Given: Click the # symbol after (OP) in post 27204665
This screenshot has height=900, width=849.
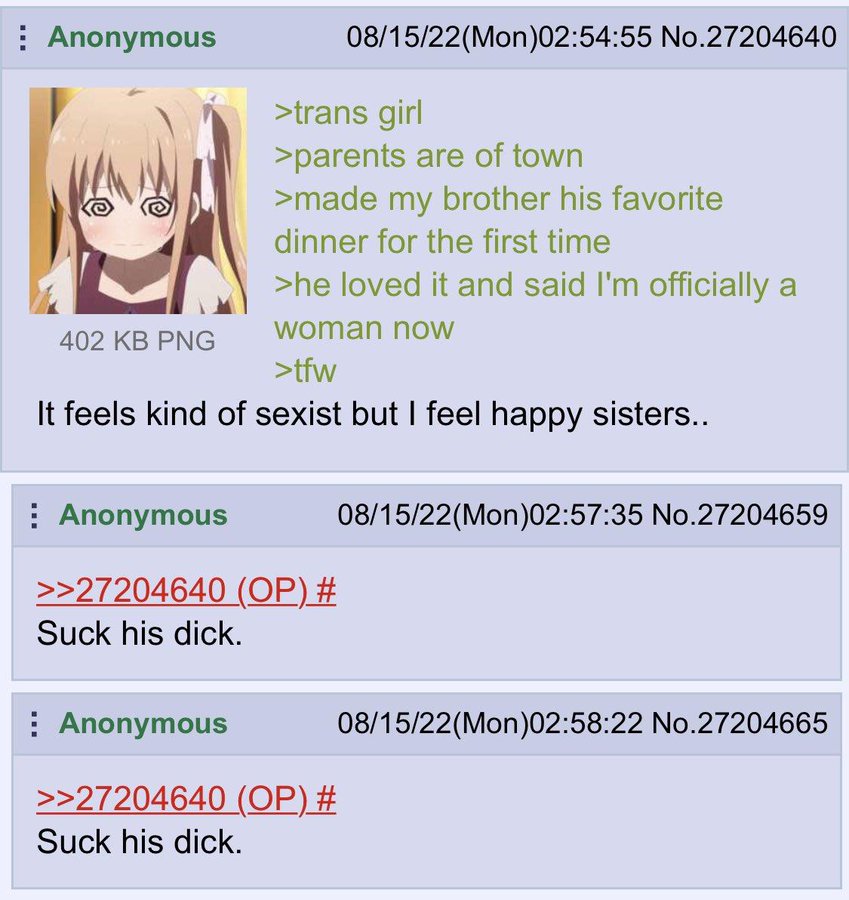Looking at the screenshot, I should (325, 799).
